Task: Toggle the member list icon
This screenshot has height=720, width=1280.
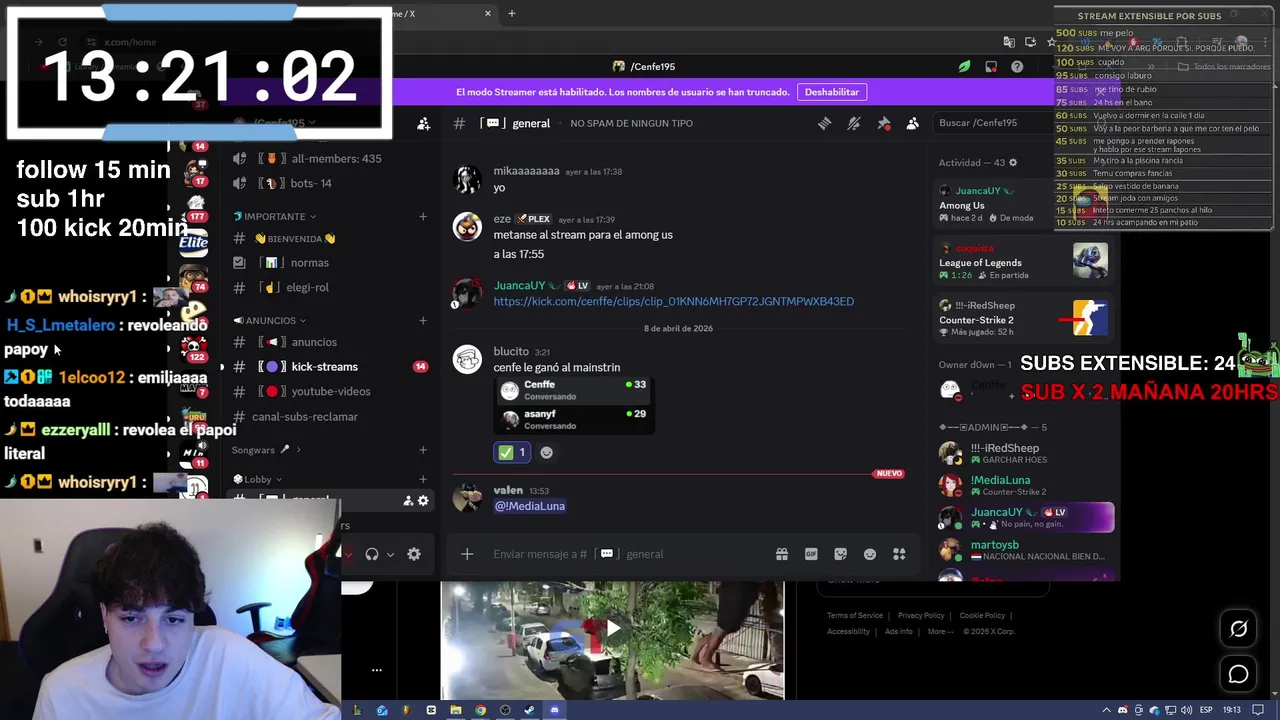Action: click(912, 123)
